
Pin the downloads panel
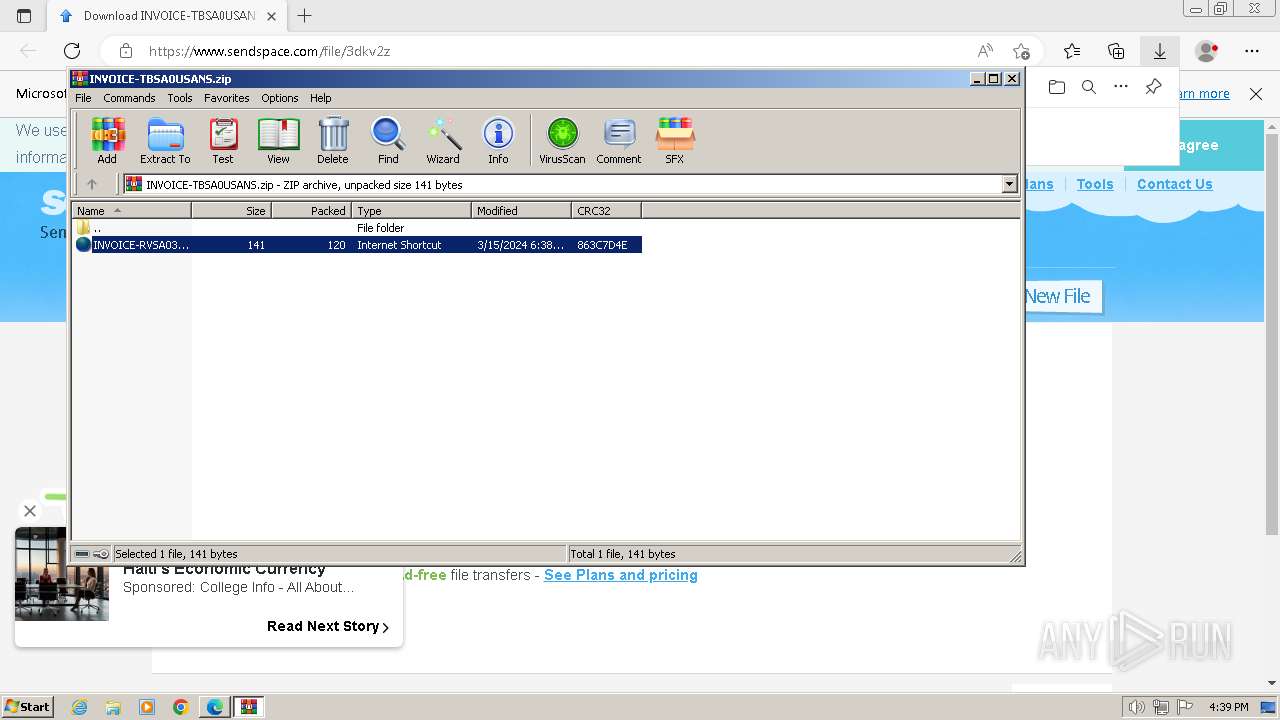click(x=1153, y=87)
